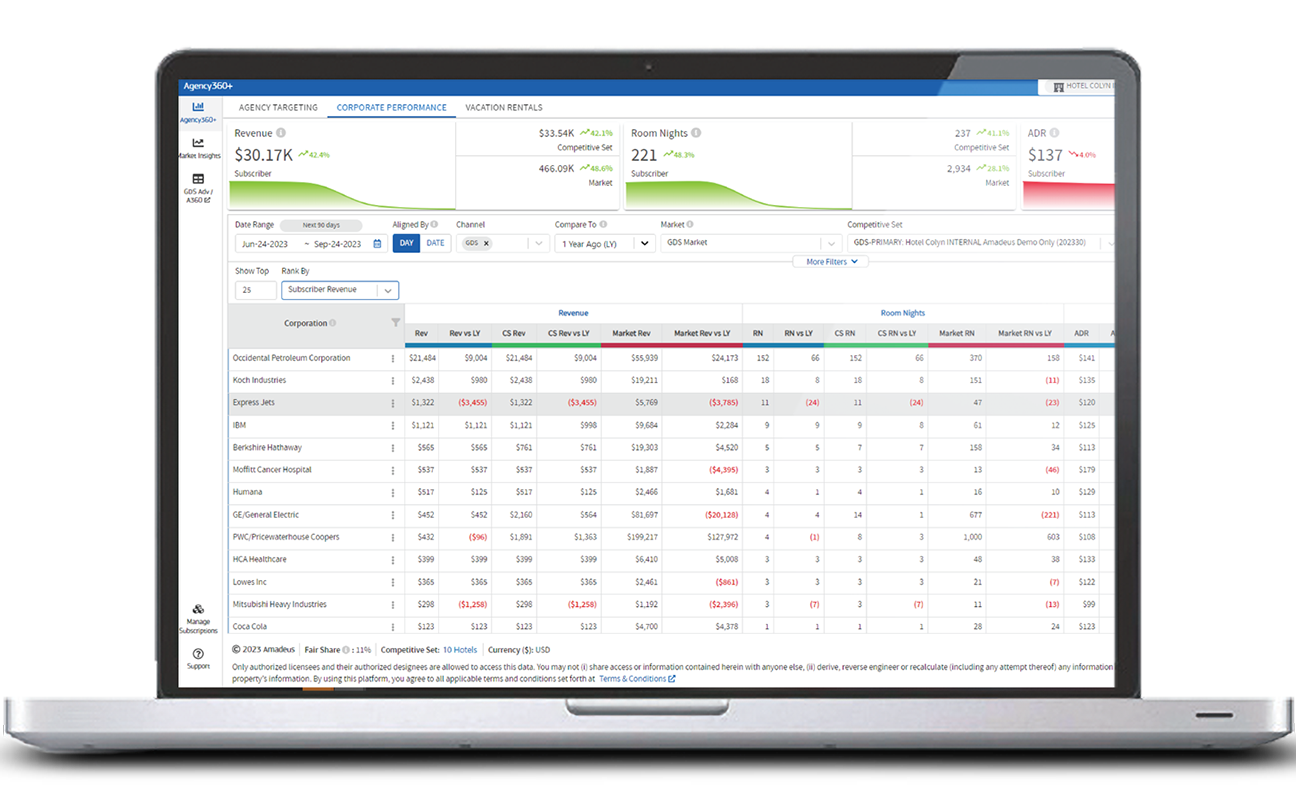The width and height of the screenshot is (1296, 807).
Task: Click the Sep-24-2023 end date
Action: pyautogui.click(x=337, y=244)
